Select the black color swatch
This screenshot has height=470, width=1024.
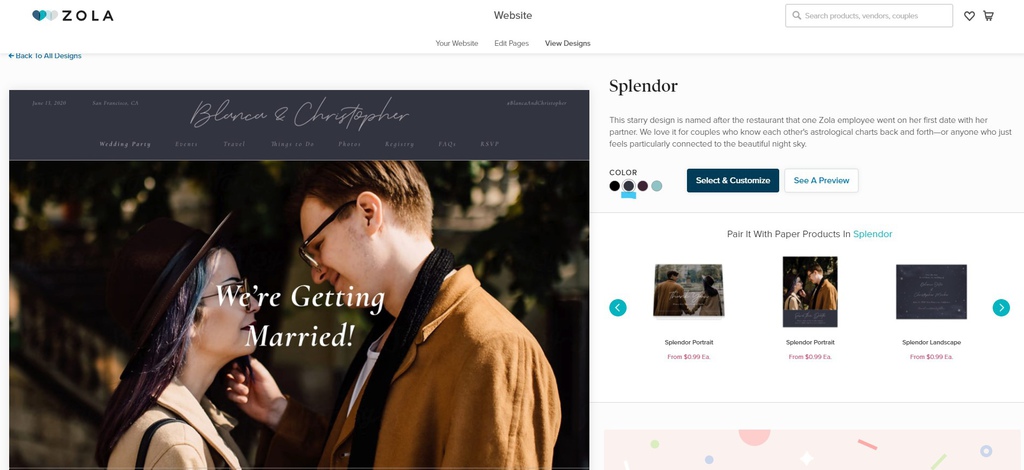click(615, 186)
